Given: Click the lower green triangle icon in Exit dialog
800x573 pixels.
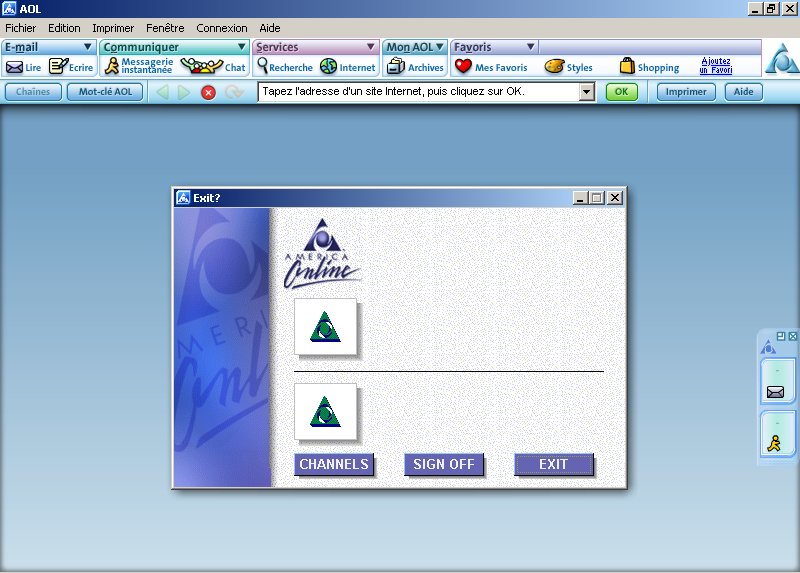Looking at the screenshot, I should point(326,412).
